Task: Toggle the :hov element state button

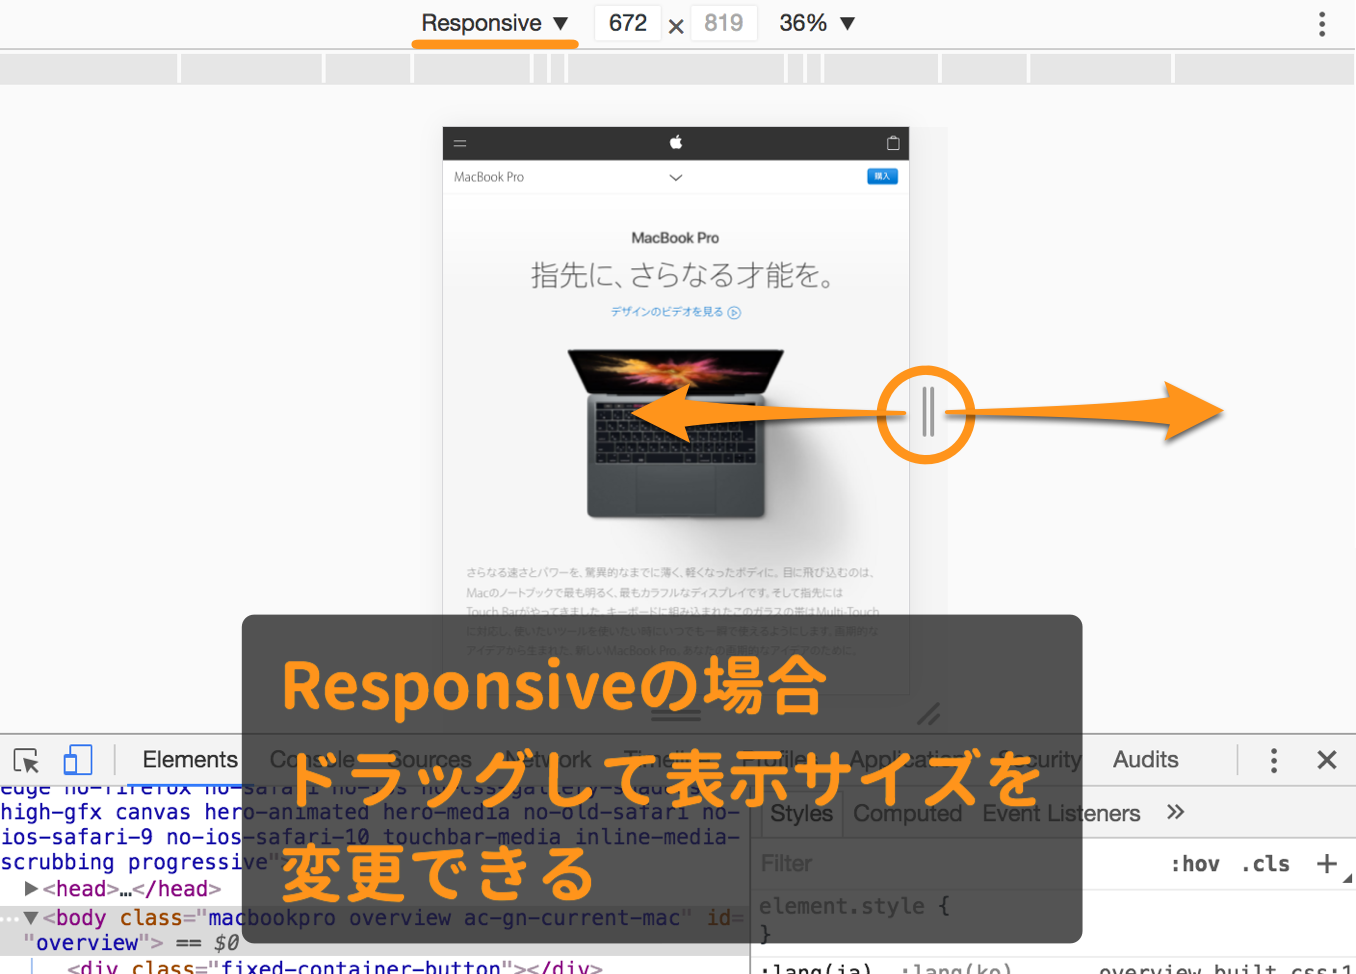Action: pos(1195,864)
